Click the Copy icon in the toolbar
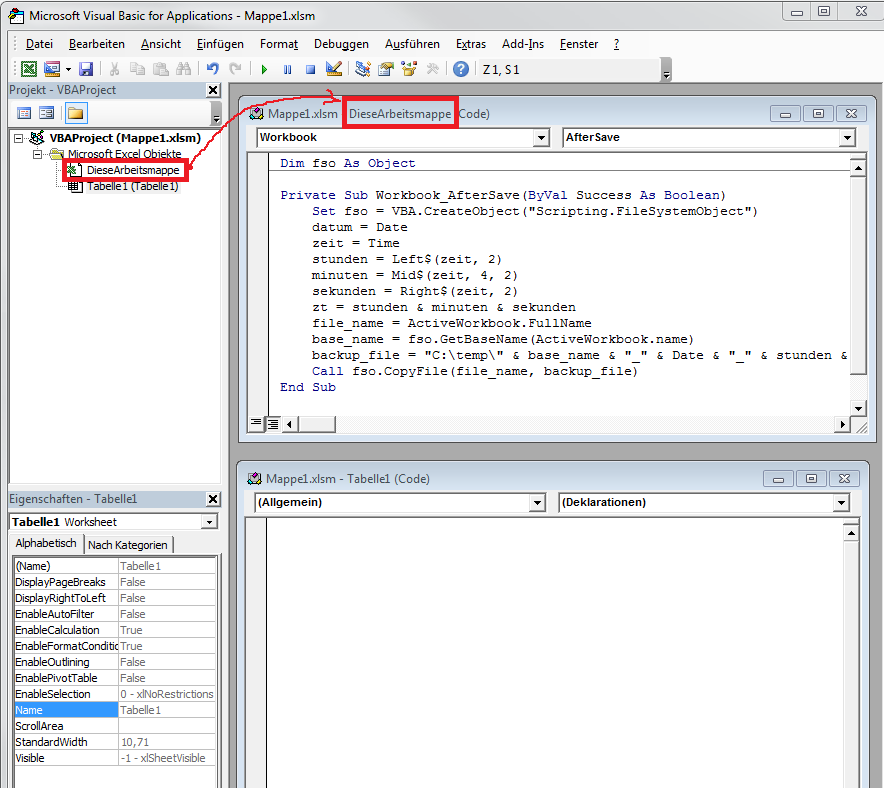 coord(138,69)
